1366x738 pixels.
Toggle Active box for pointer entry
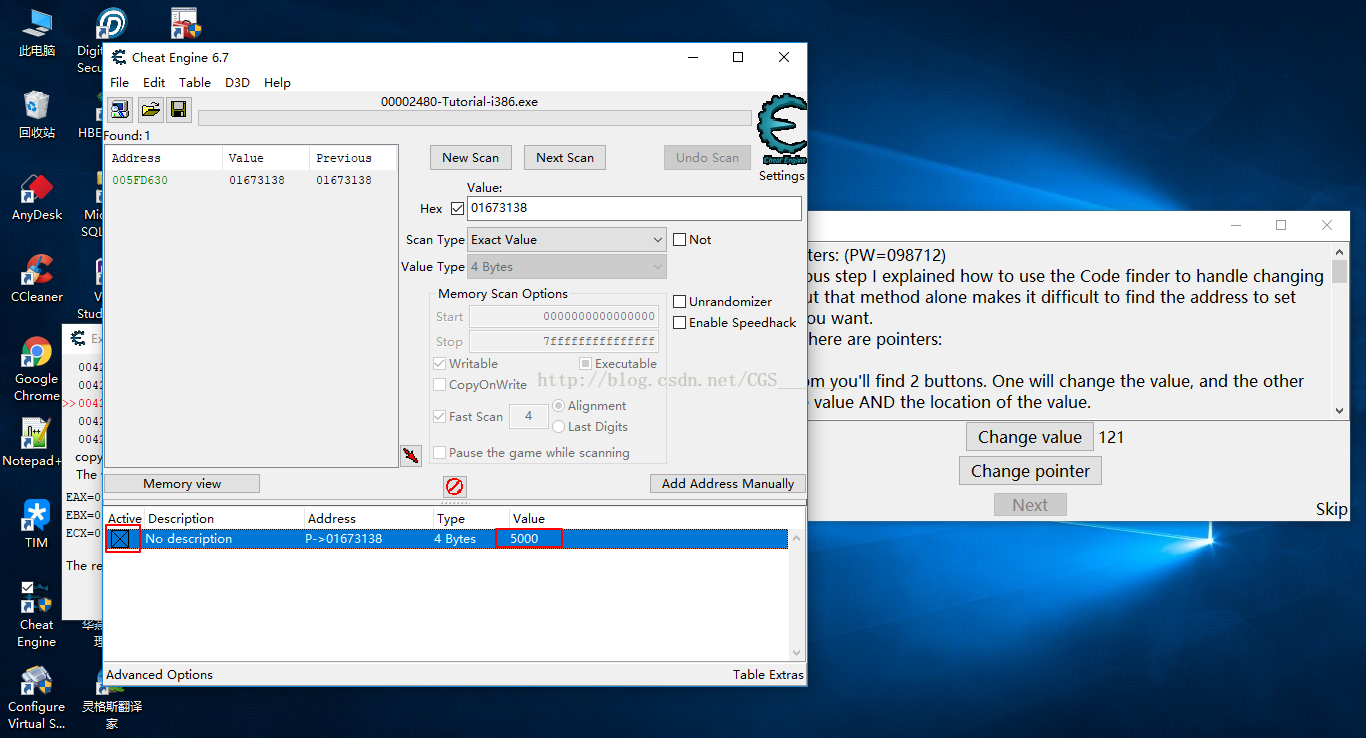(x=120, y=539)
